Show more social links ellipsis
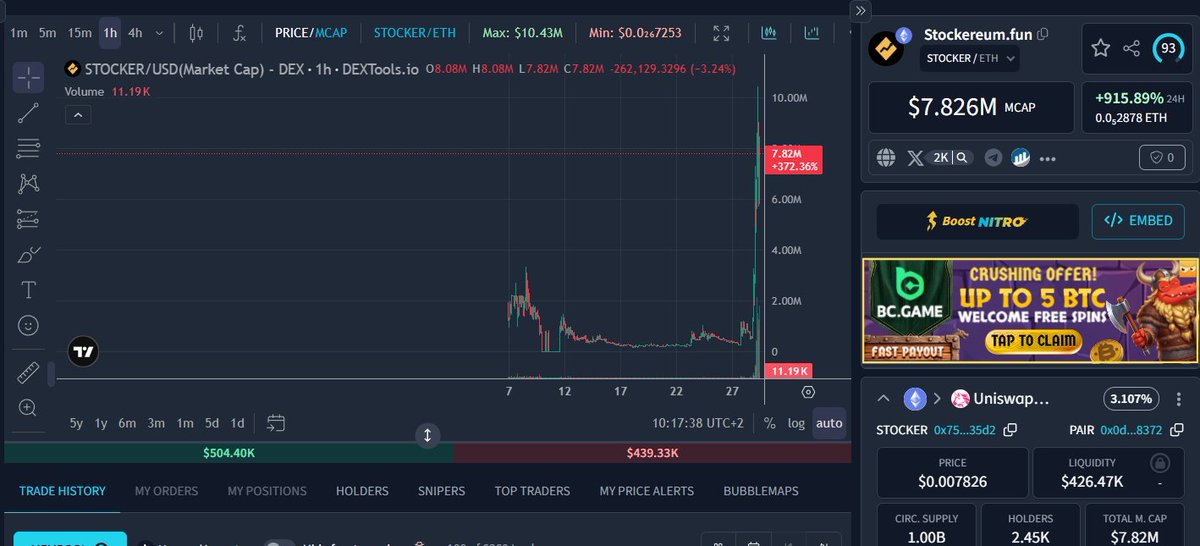This screenshot has height=546, width=1200. coord(1048,158)
